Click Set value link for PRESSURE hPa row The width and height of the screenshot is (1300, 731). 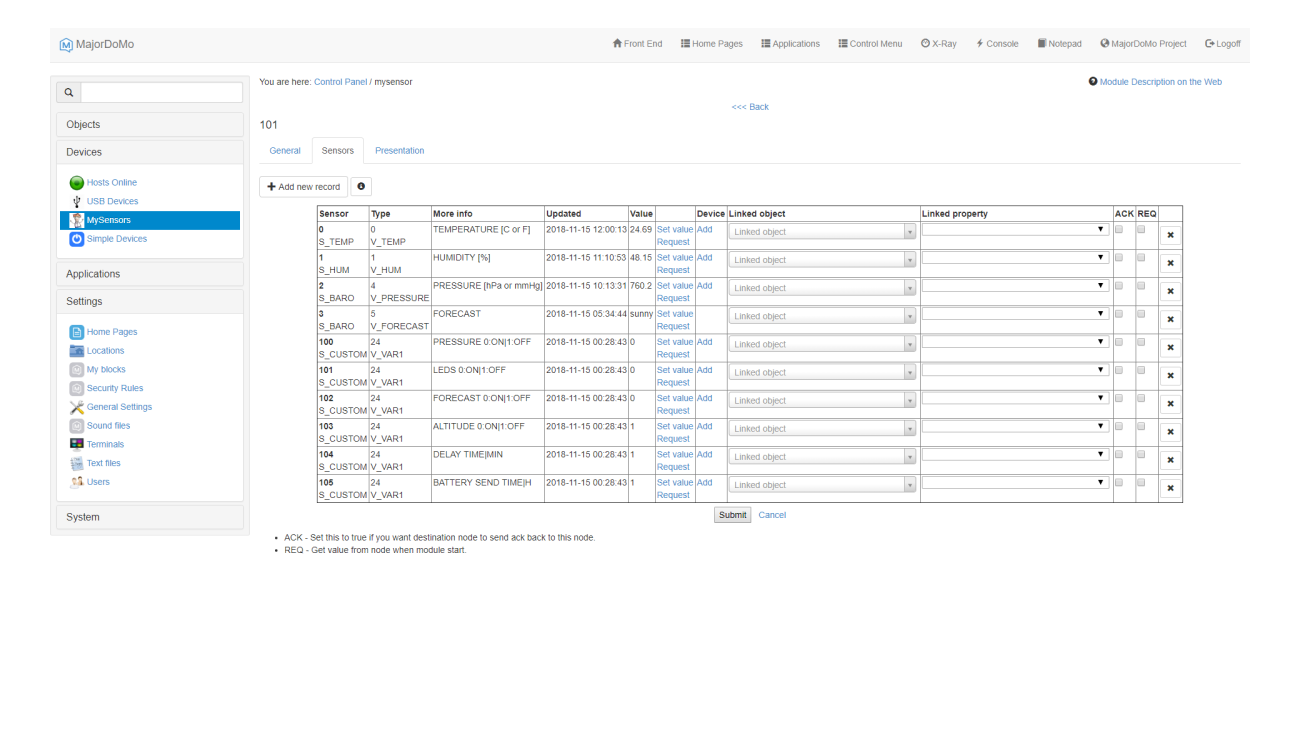(x=674, y=286)
